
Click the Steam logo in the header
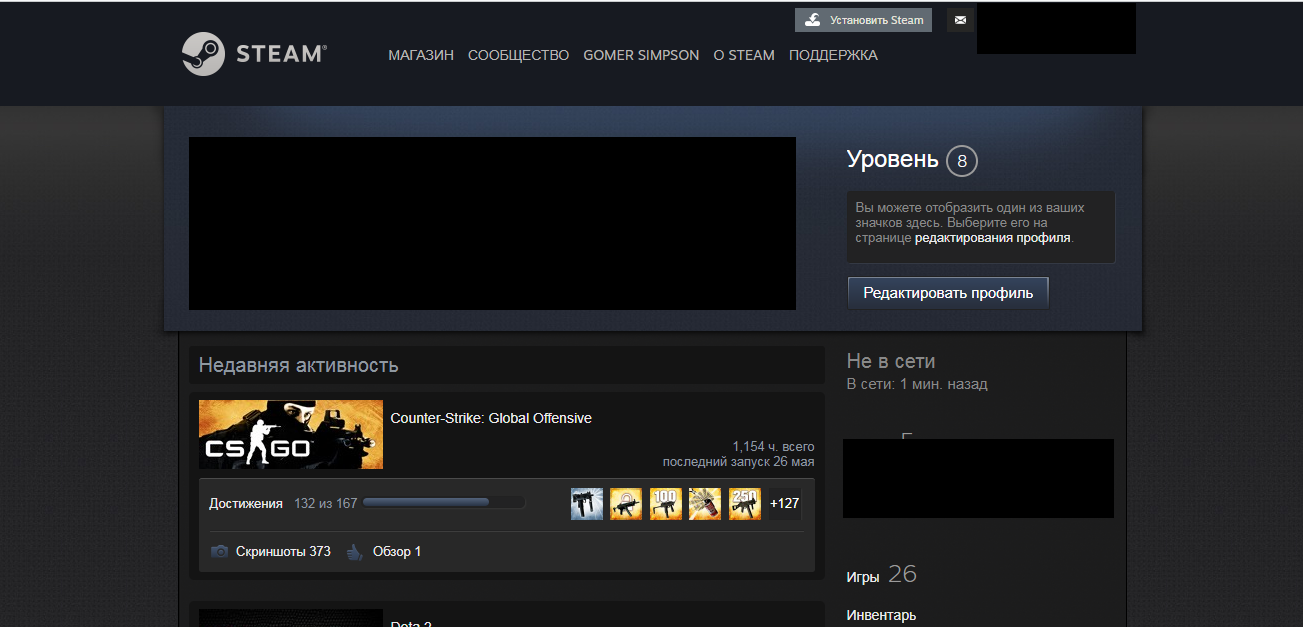(x=254, y=54)
